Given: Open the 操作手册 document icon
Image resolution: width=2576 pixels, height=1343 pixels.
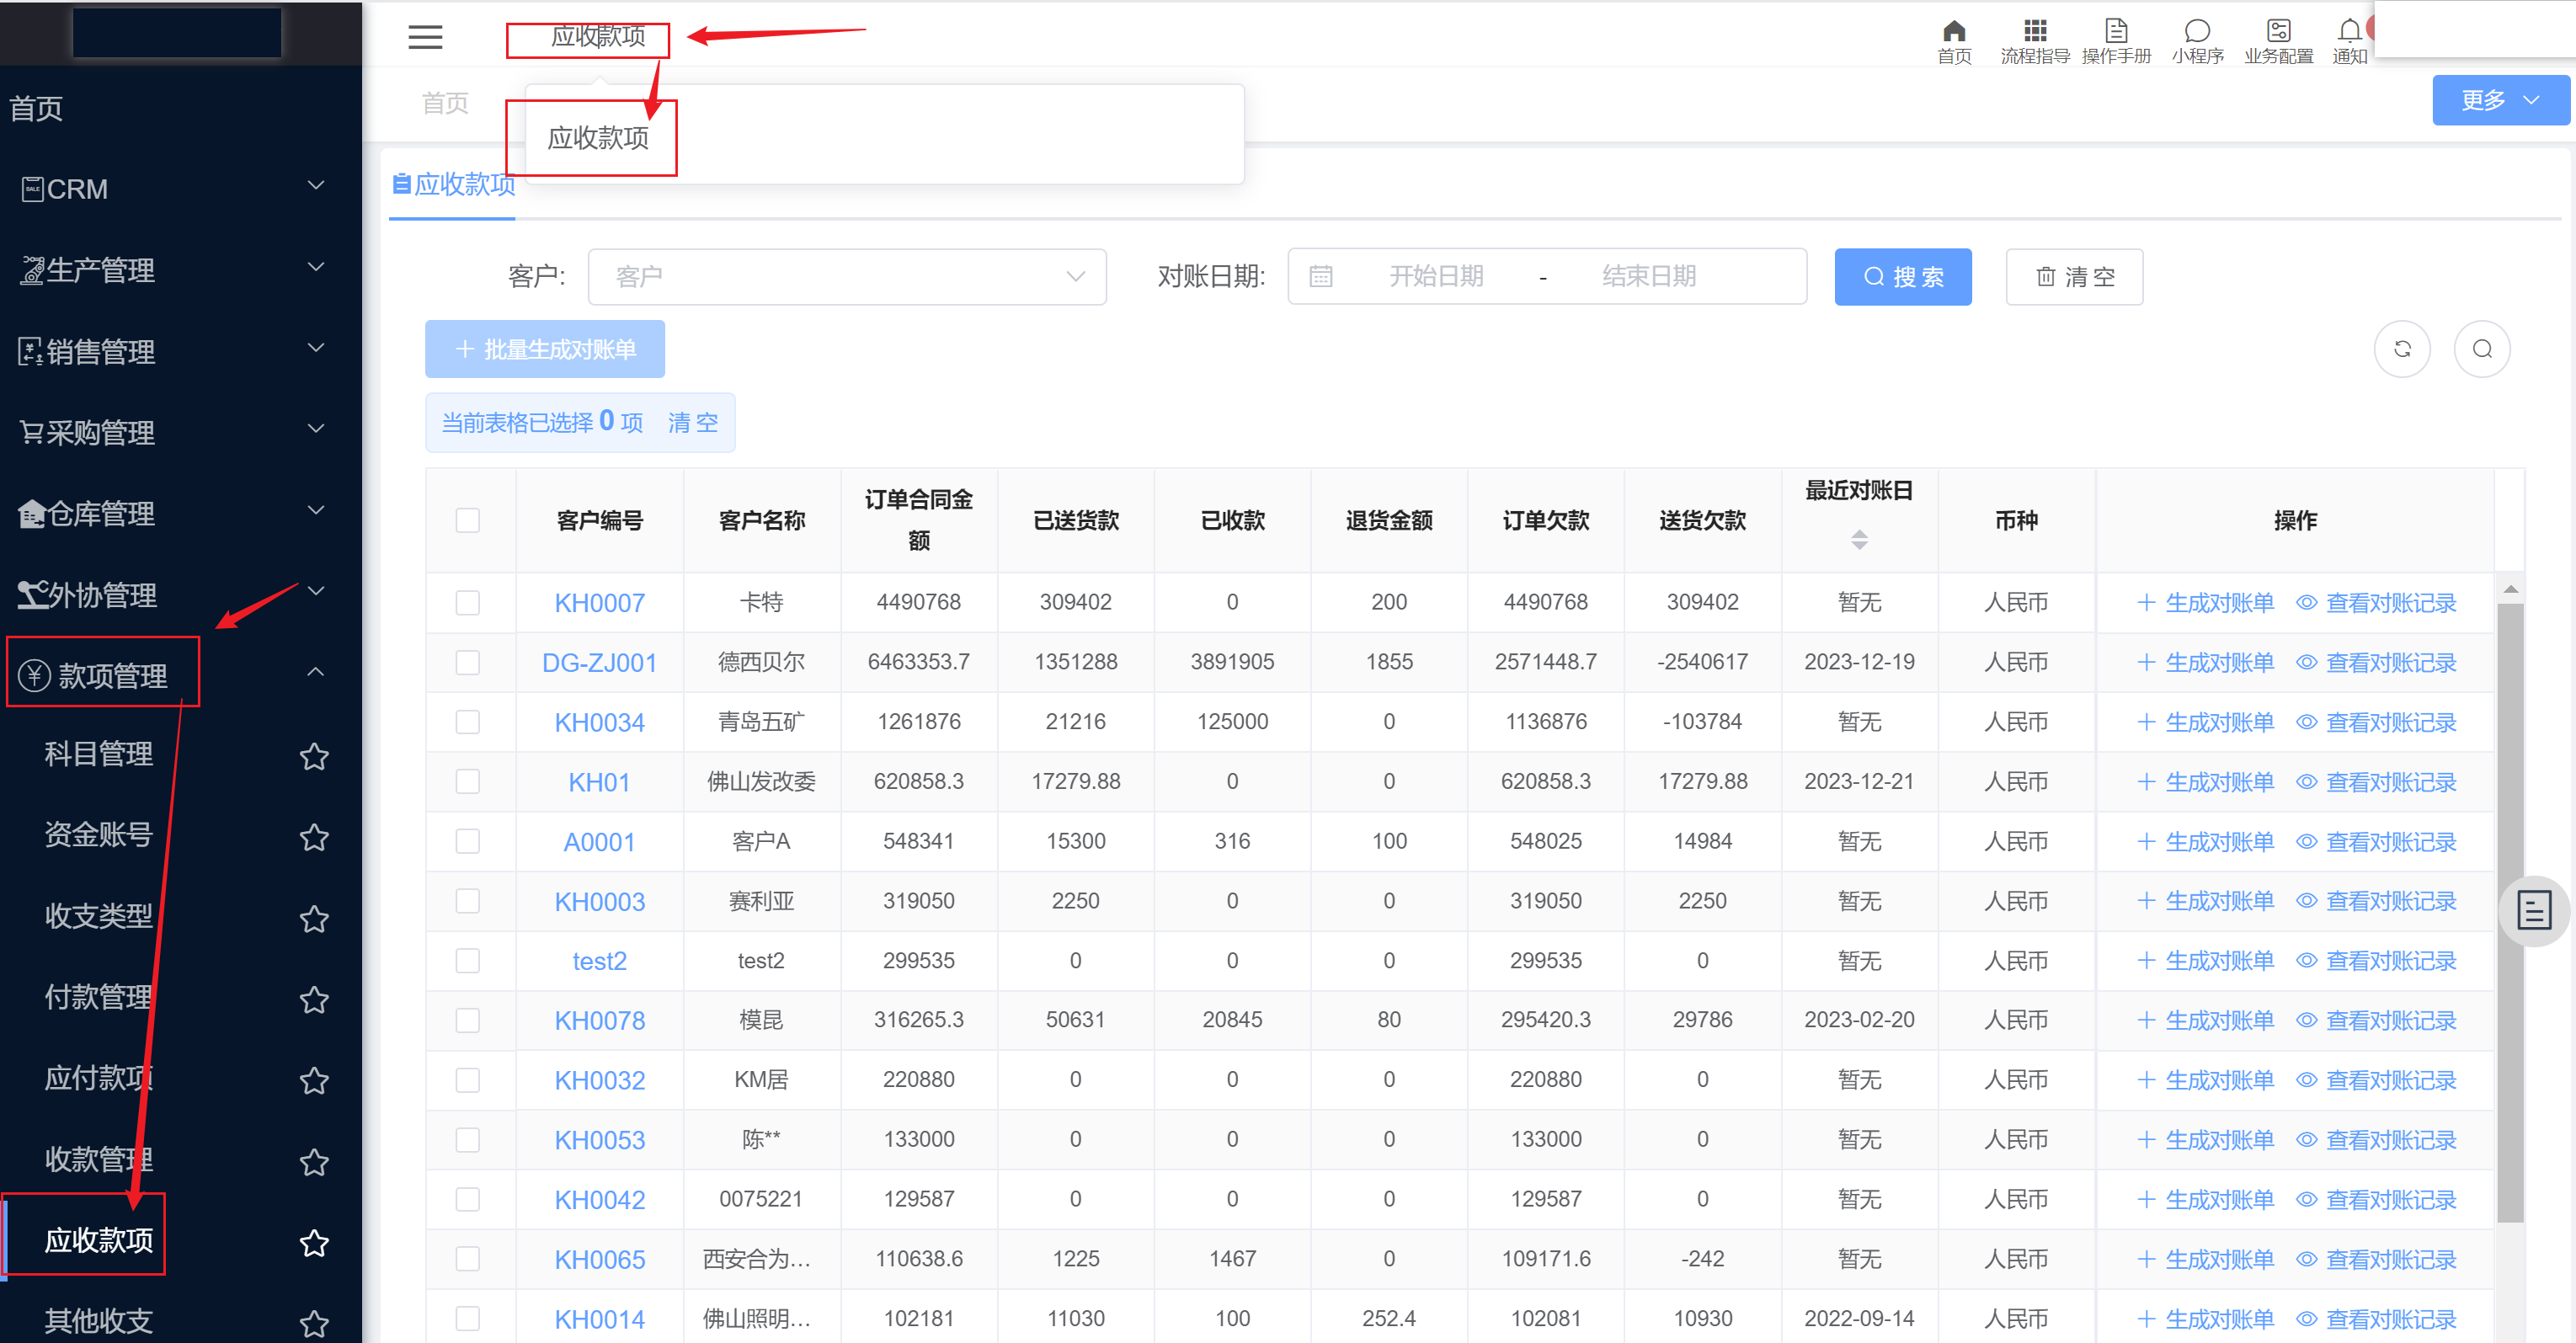Looking at the screenshot, I should tap(2115, 31).
